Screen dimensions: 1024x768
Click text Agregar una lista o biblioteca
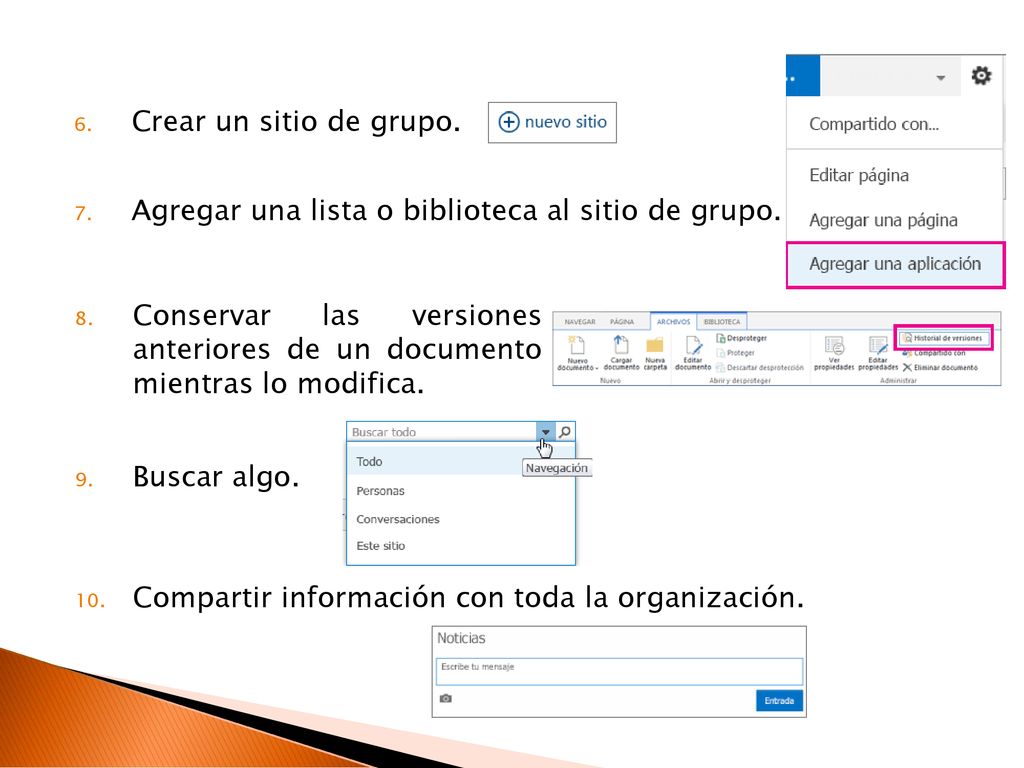[x=336, y=210]
